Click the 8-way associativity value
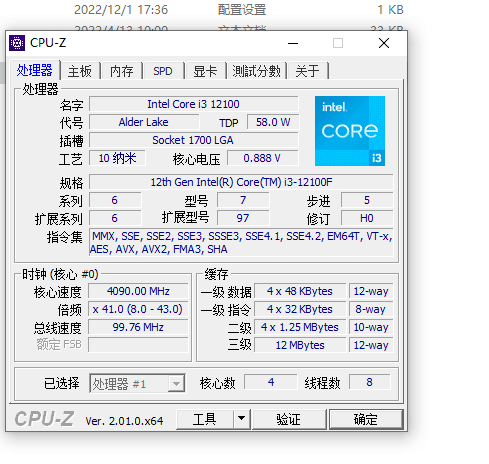Screen dimensions: 489x464 tap(371, 309)
